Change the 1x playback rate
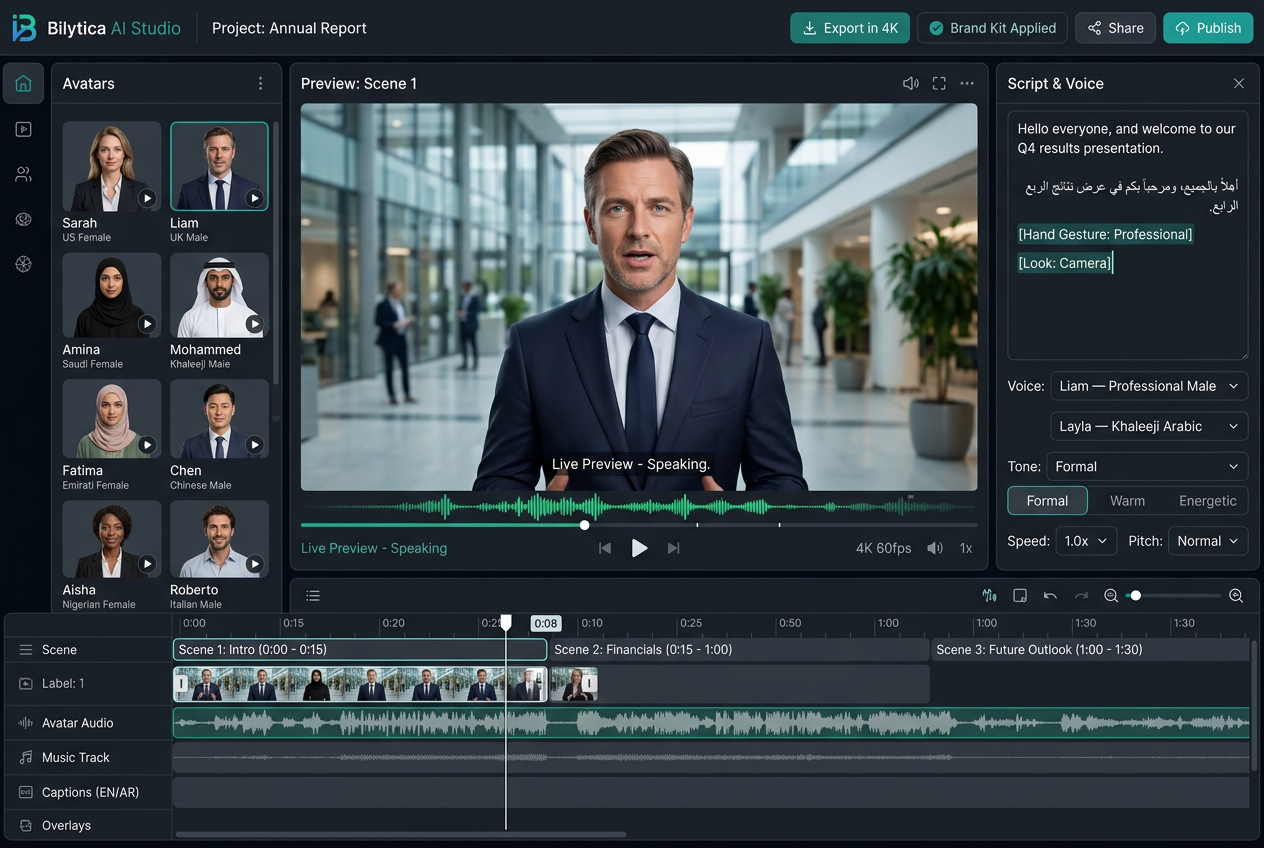The height and width of the screenshot is (848, 1264). pos(966,548)
